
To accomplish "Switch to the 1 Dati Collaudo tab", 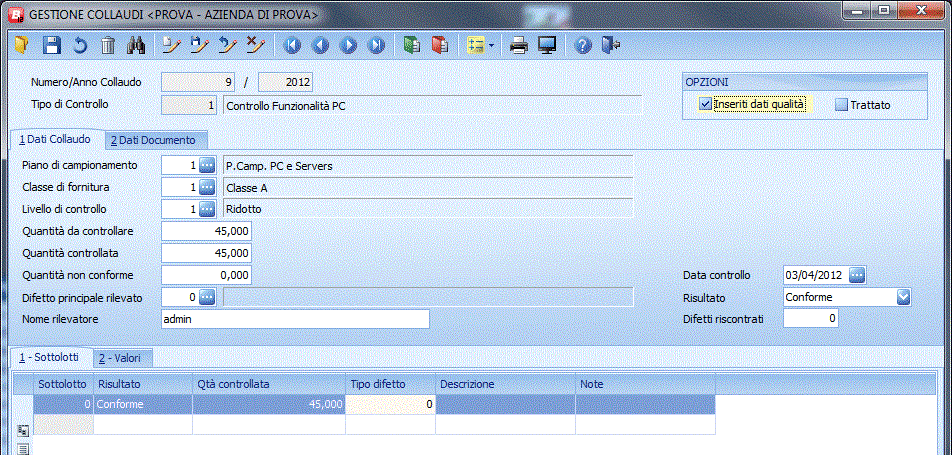I will click(55, 139).
